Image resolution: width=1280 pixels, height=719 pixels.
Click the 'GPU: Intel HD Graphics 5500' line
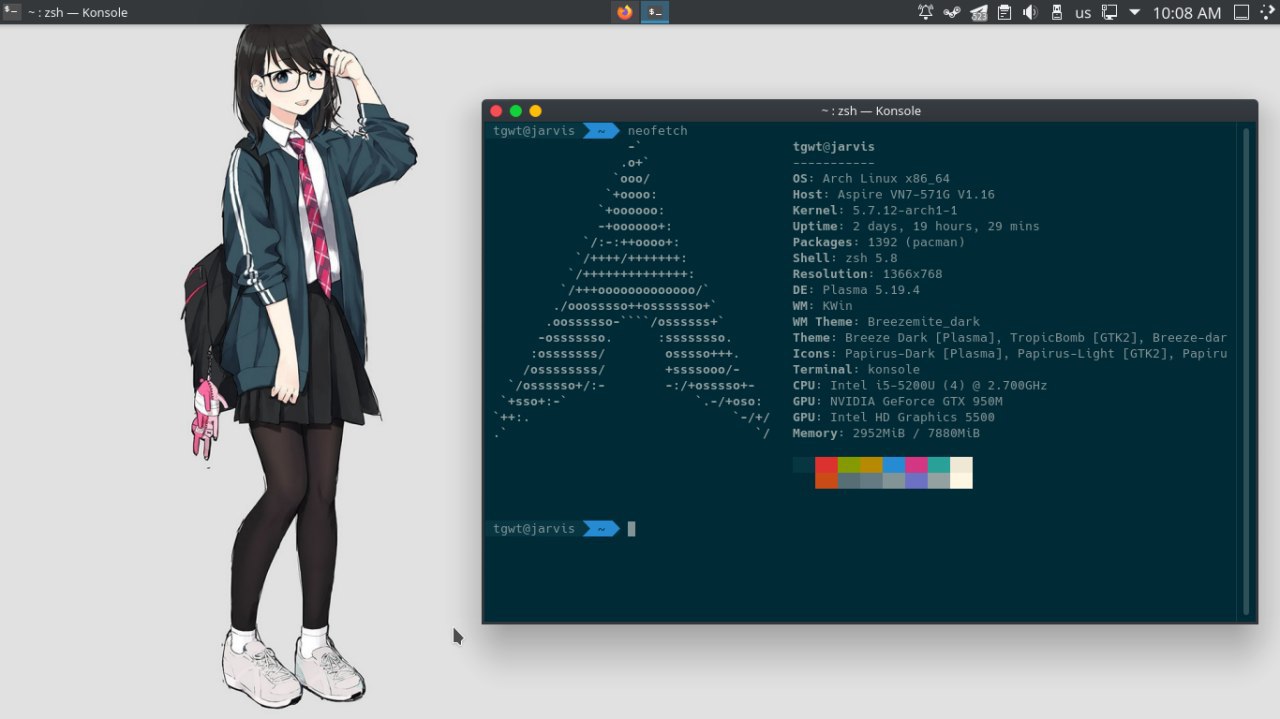[x=894, y=418]
